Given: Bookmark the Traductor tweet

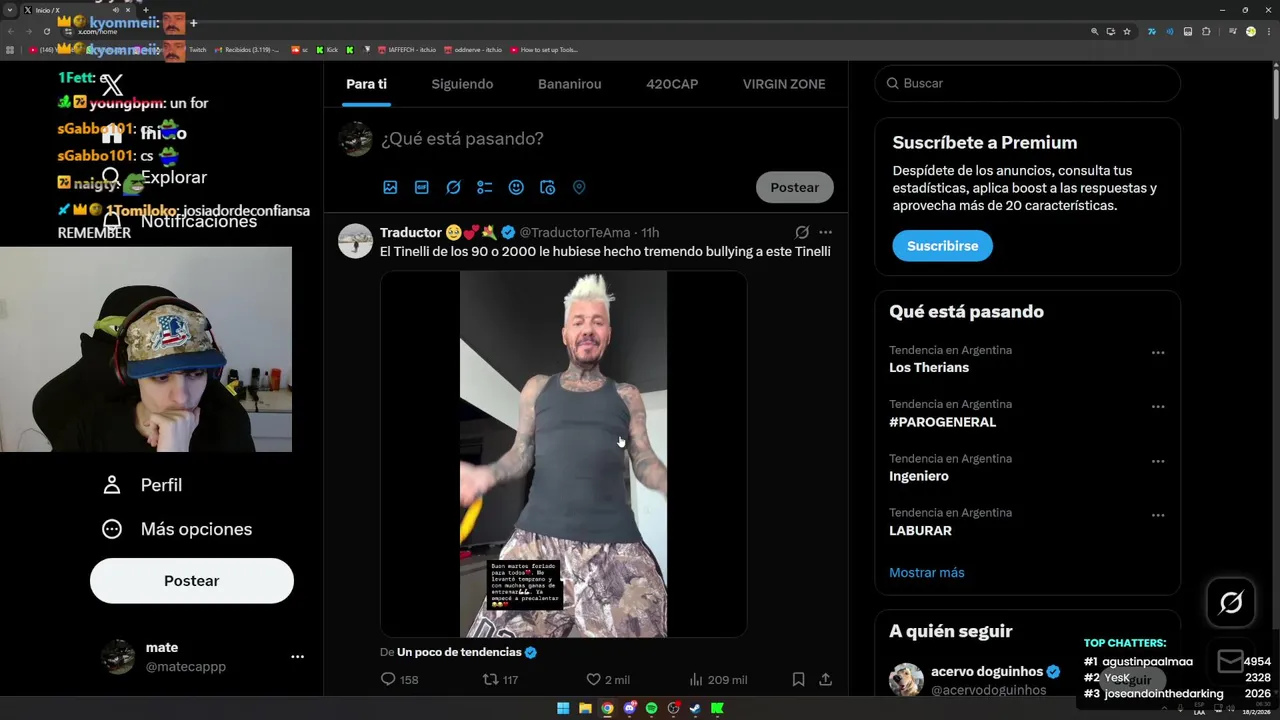Looking at the screenshot, I should [x=798, y=679].
